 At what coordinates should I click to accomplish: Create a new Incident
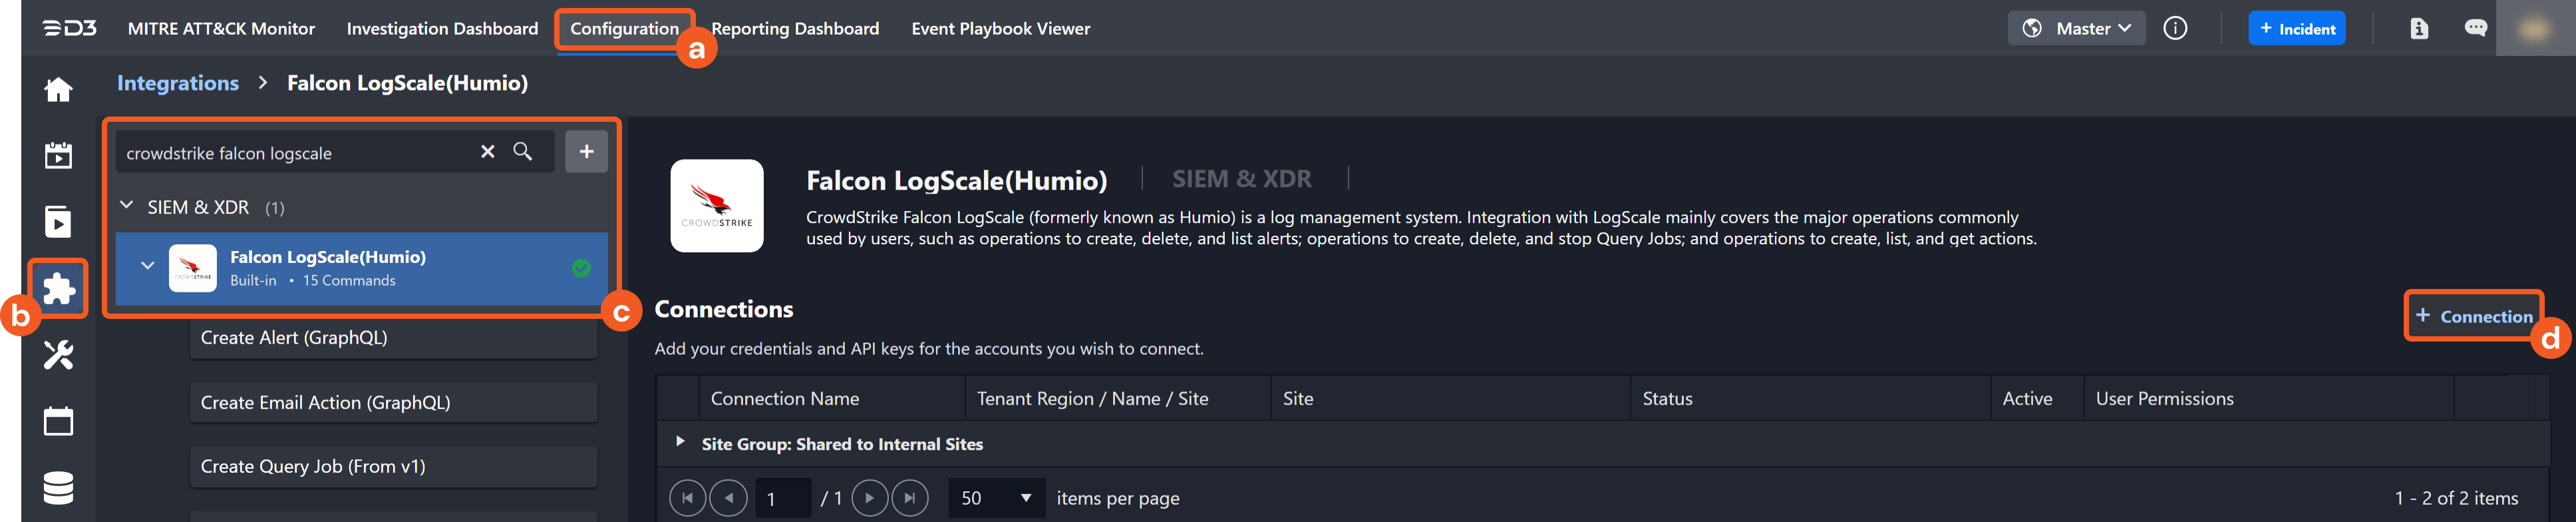pos(2296,29)
